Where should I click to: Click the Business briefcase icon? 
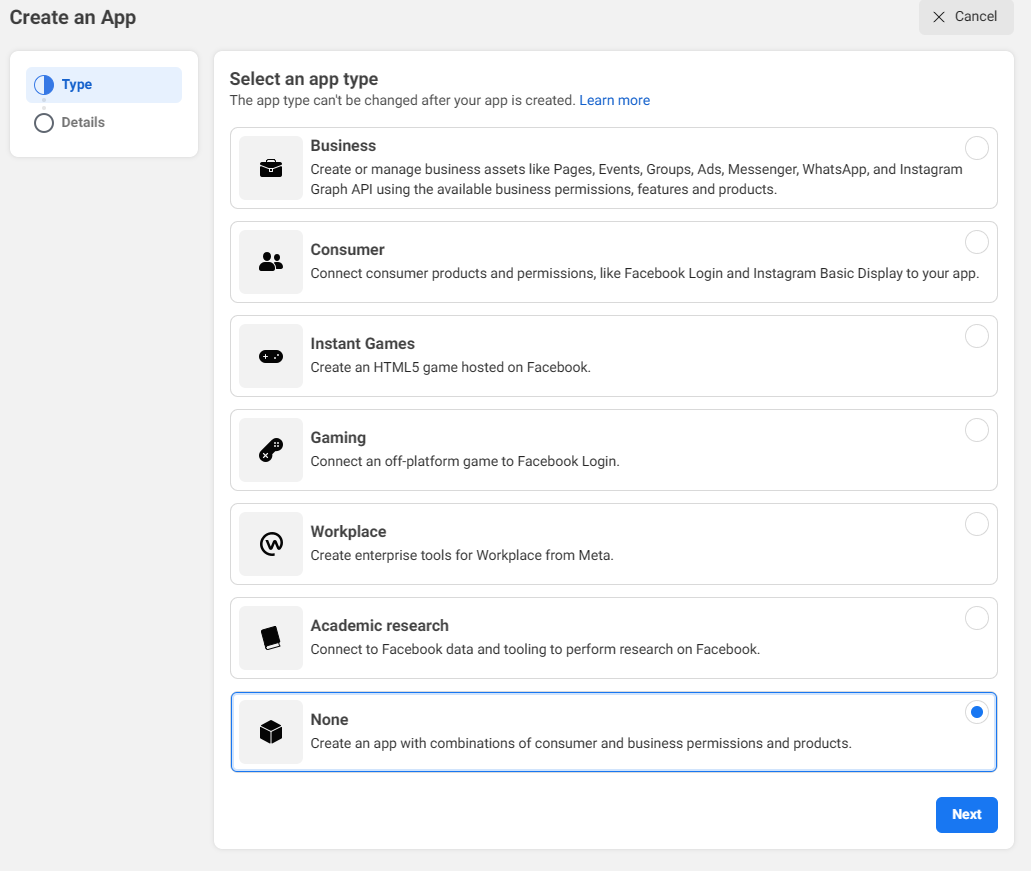pyautogui.click(x=271, y=168)
